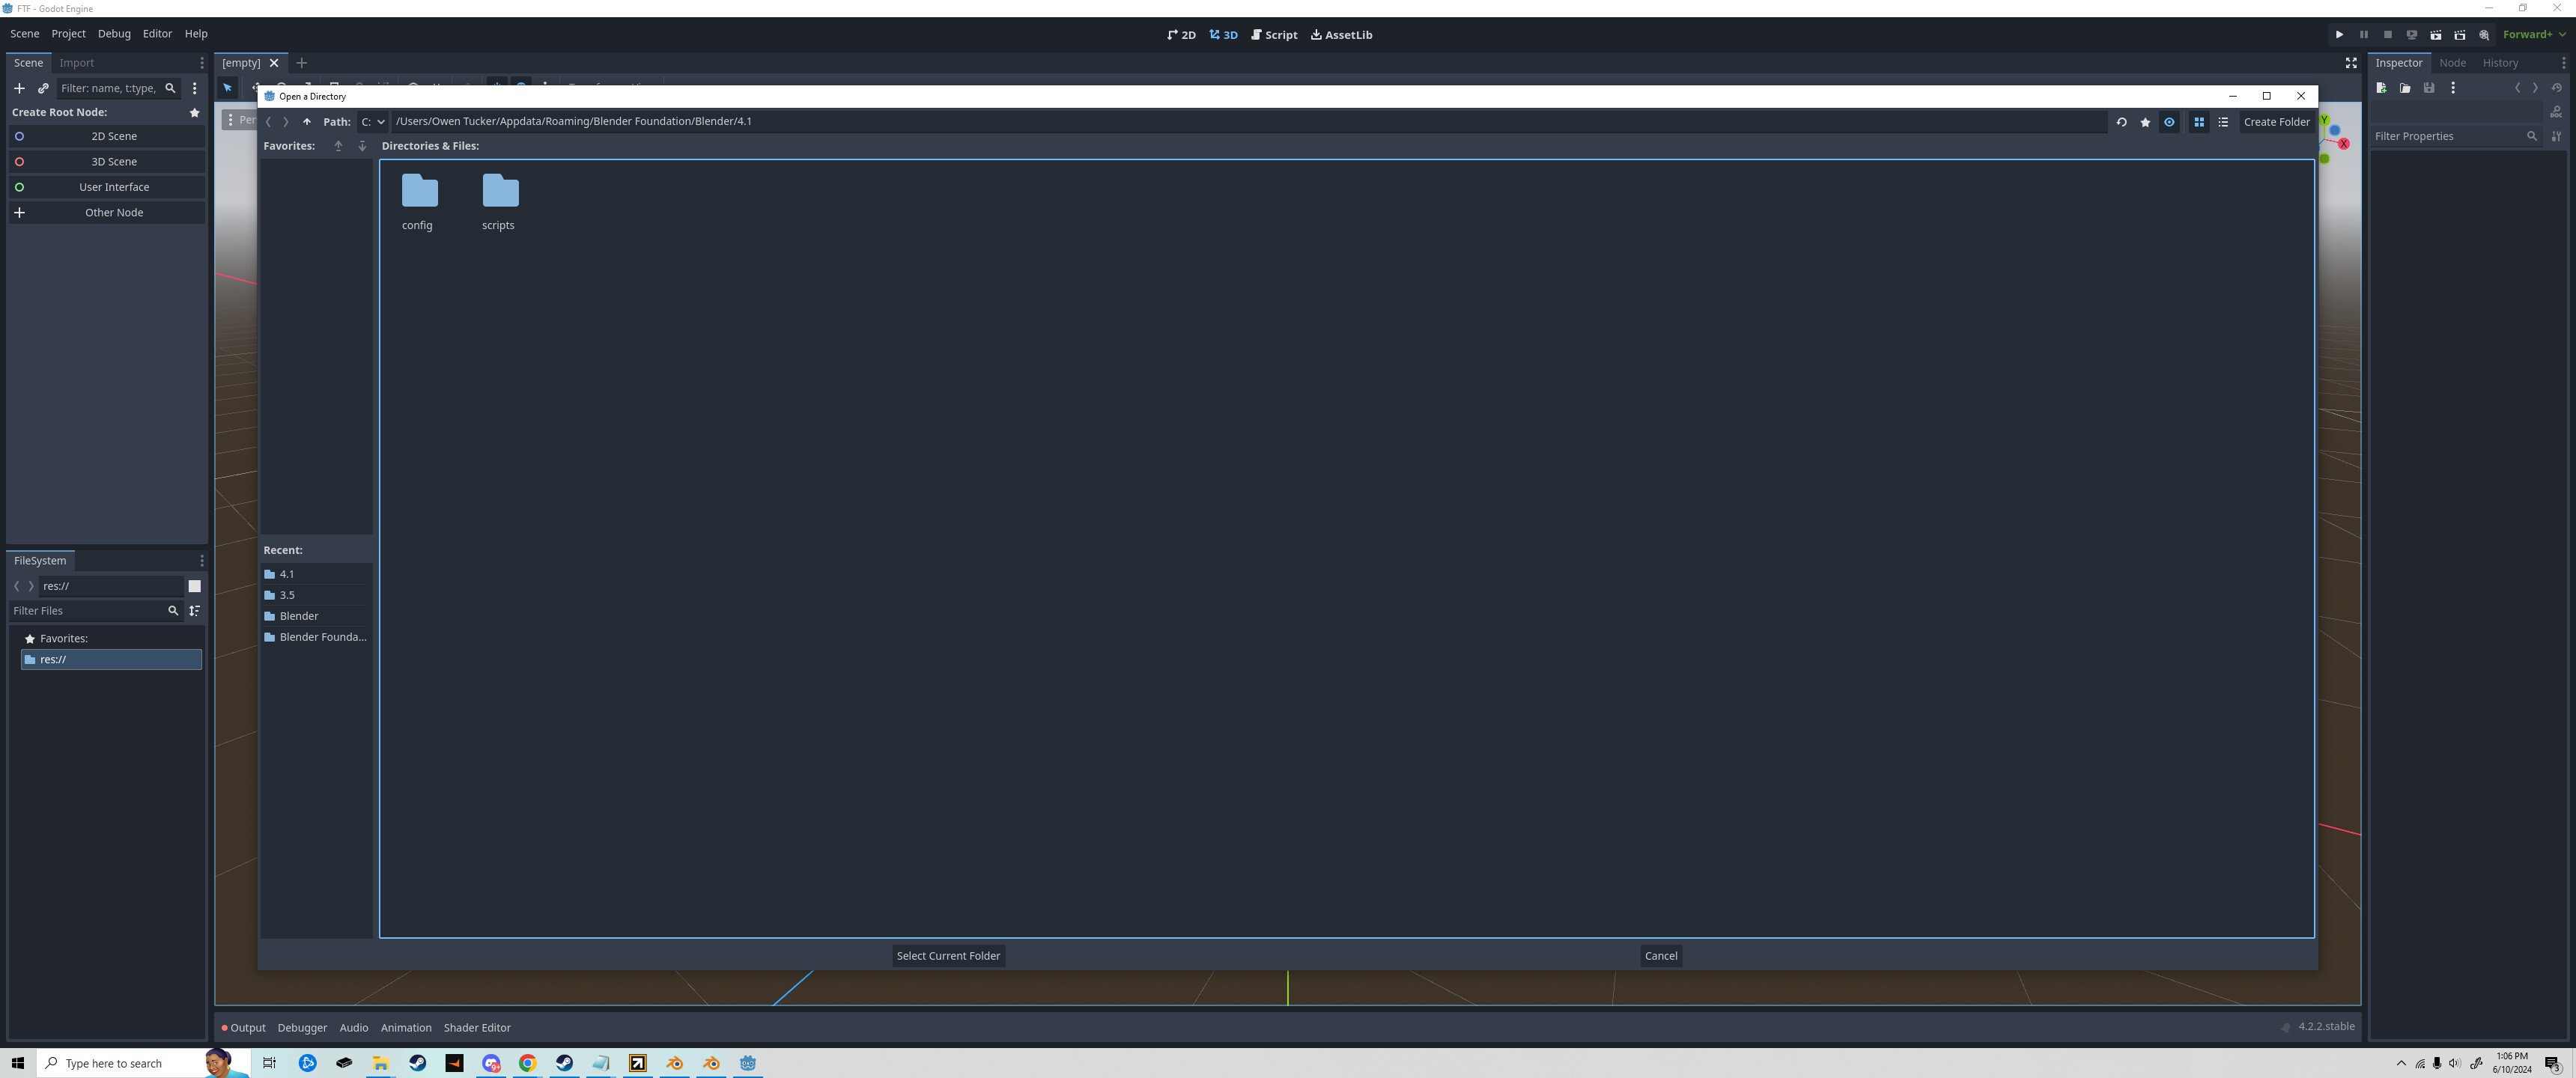The height and width of the screenshot is (1078, 2576).
Task: Pause the running project
Action: point(2364,35)
